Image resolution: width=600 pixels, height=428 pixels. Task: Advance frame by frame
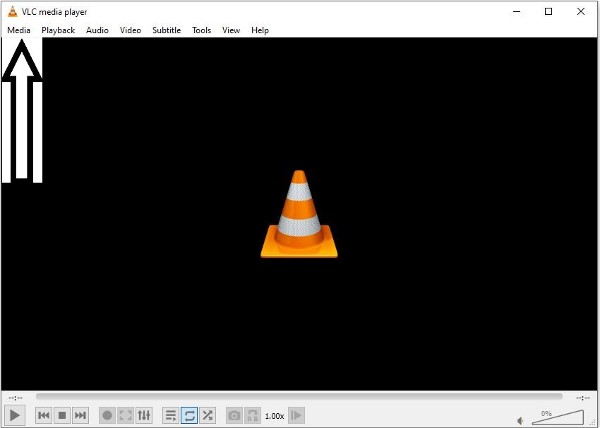(x=296, y=415)
